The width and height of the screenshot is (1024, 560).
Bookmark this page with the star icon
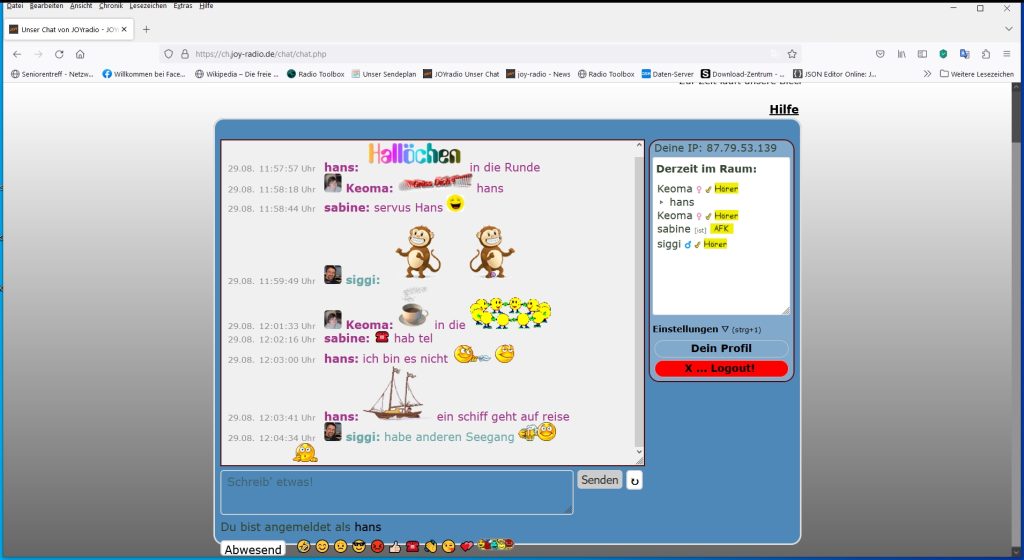tap(792, 54)
